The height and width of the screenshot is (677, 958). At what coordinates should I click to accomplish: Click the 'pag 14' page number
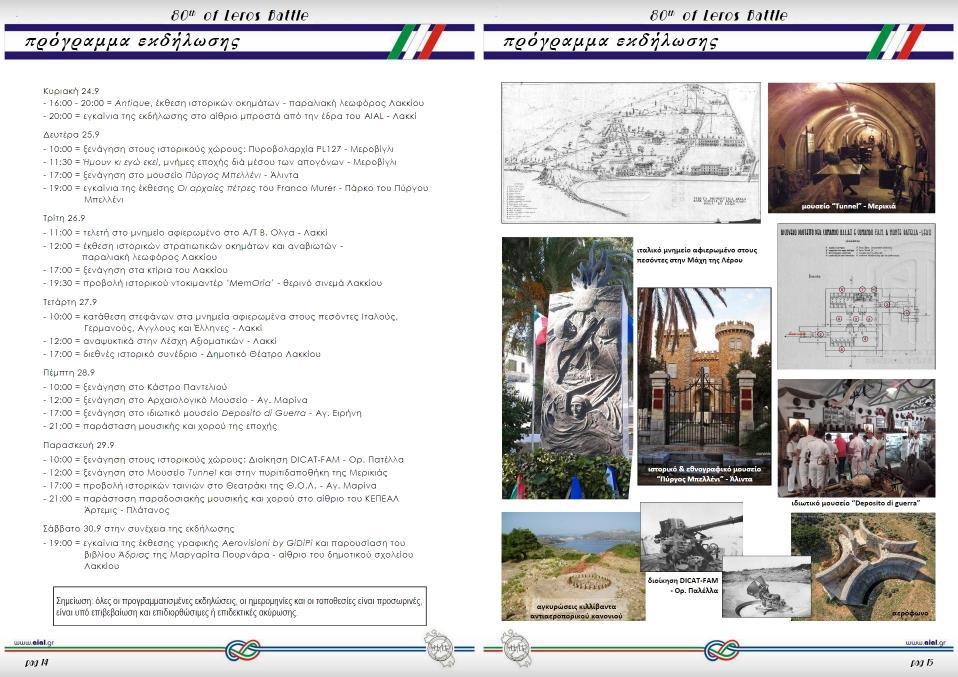(x=37, y=662)
